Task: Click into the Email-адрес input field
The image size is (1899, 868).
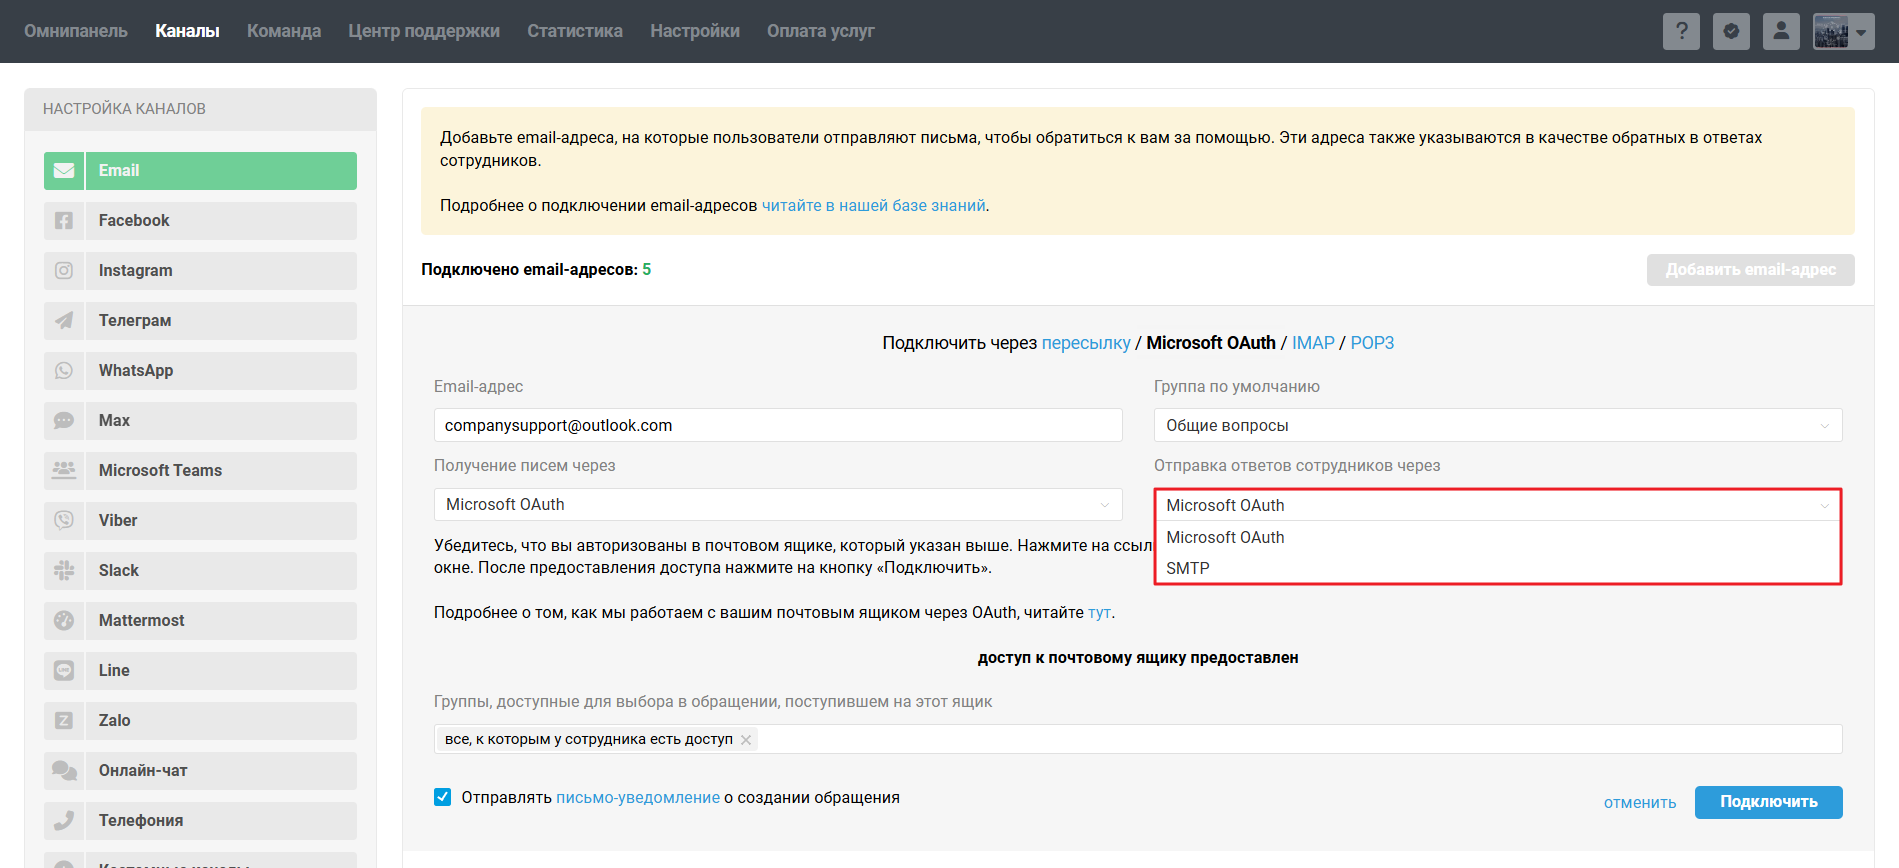Action: click(x=777, y=425)
